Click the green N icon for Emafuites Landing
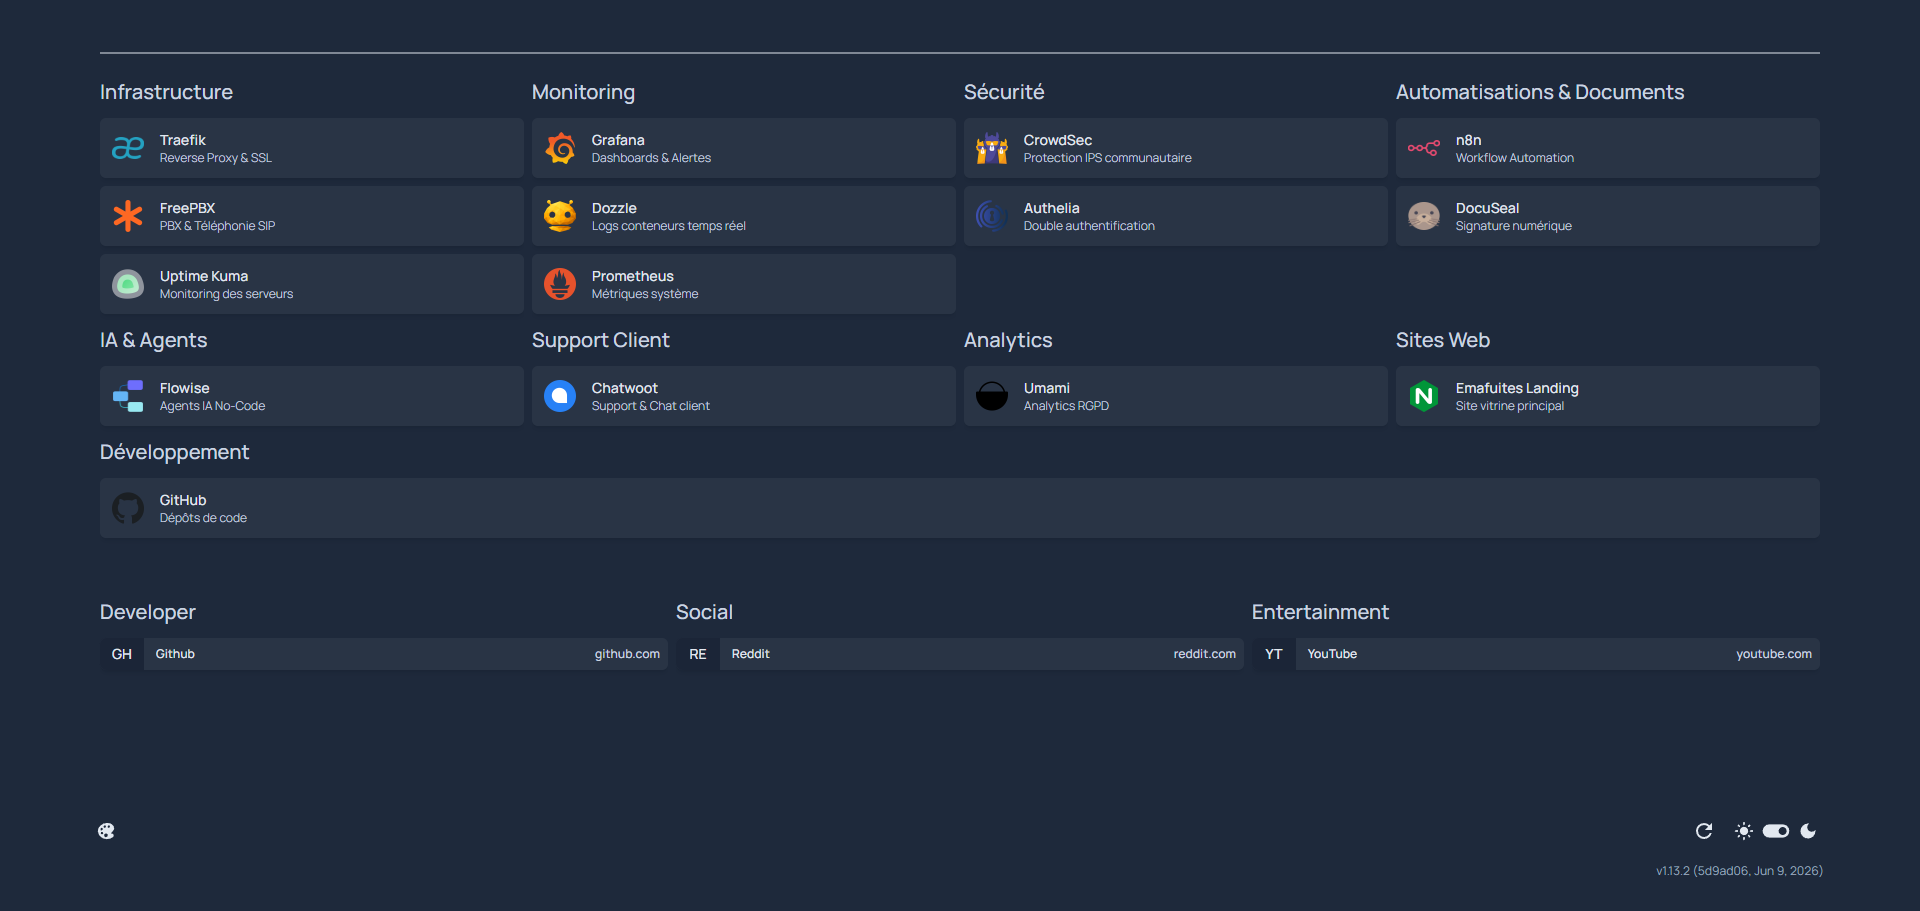Viewport: 1920px width, 911px height. pyautogui.click(x=1424, y=396)
